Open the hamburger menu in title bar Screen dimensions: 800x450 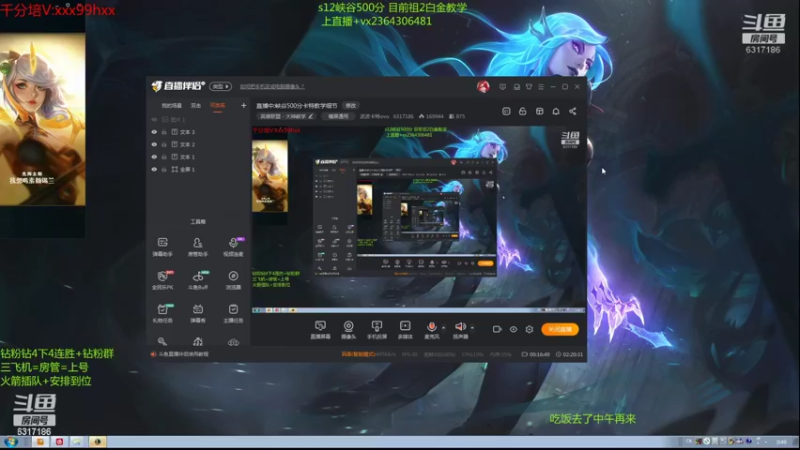541,87
